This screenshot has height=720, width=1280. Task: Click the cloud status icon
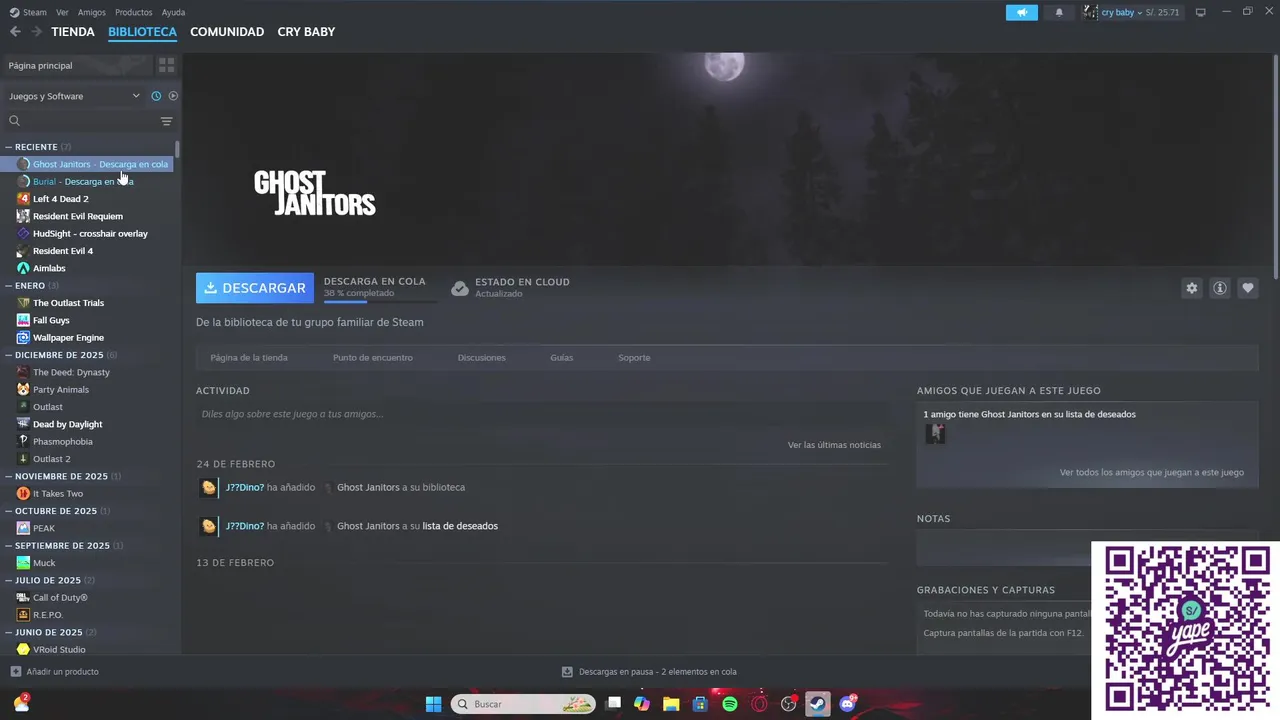tap(460, 288)
